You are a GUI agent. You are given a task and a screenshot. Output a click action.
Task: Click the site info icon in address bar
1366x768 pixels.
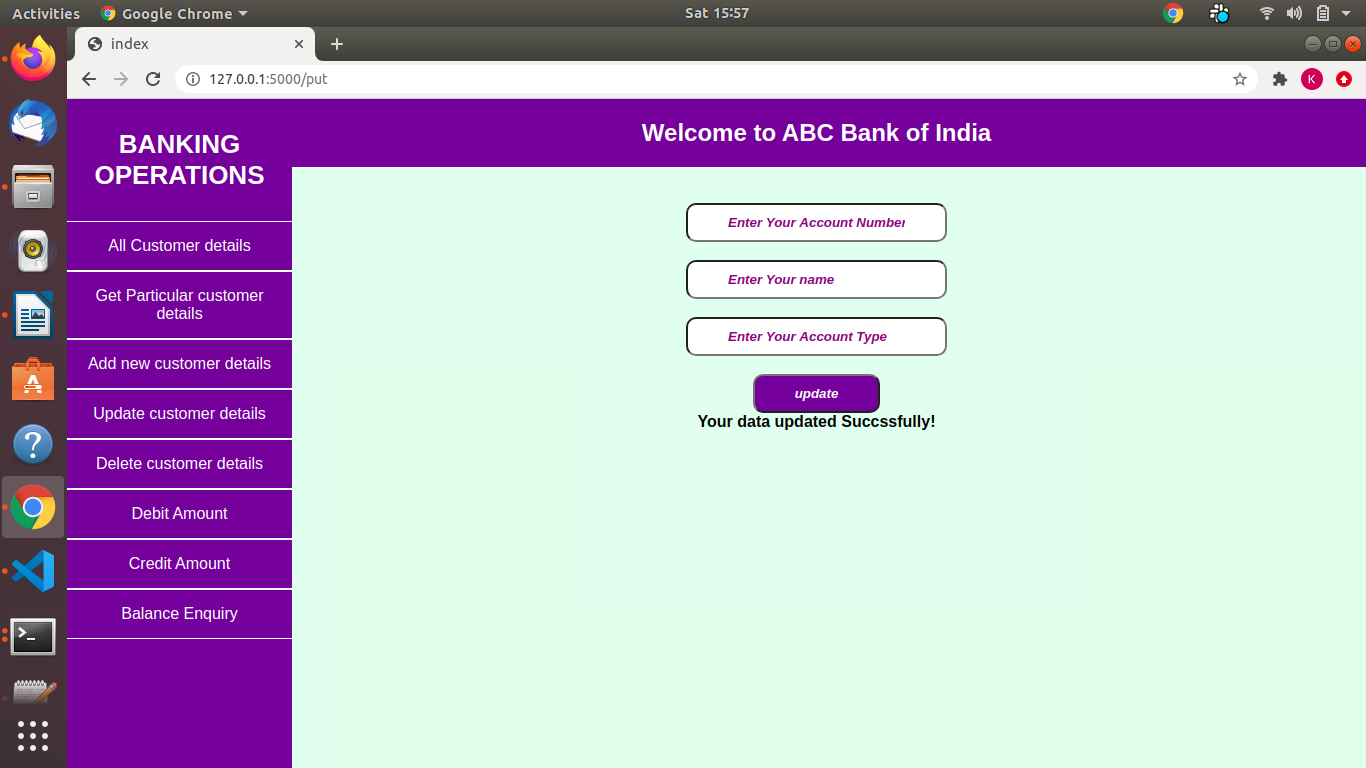[191, 79]
